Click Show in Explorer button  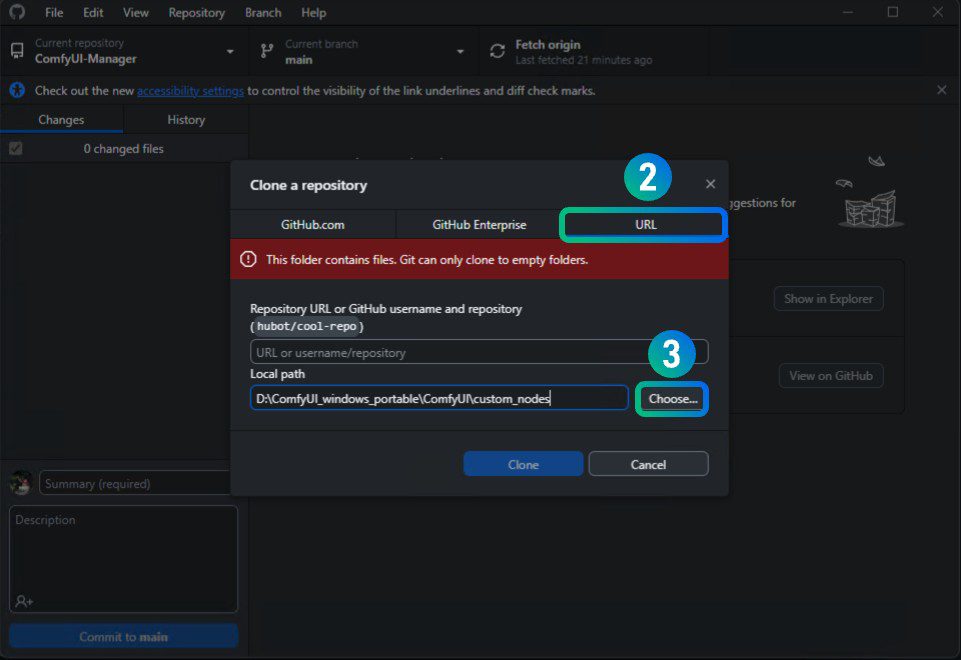[x=829, y=298]
